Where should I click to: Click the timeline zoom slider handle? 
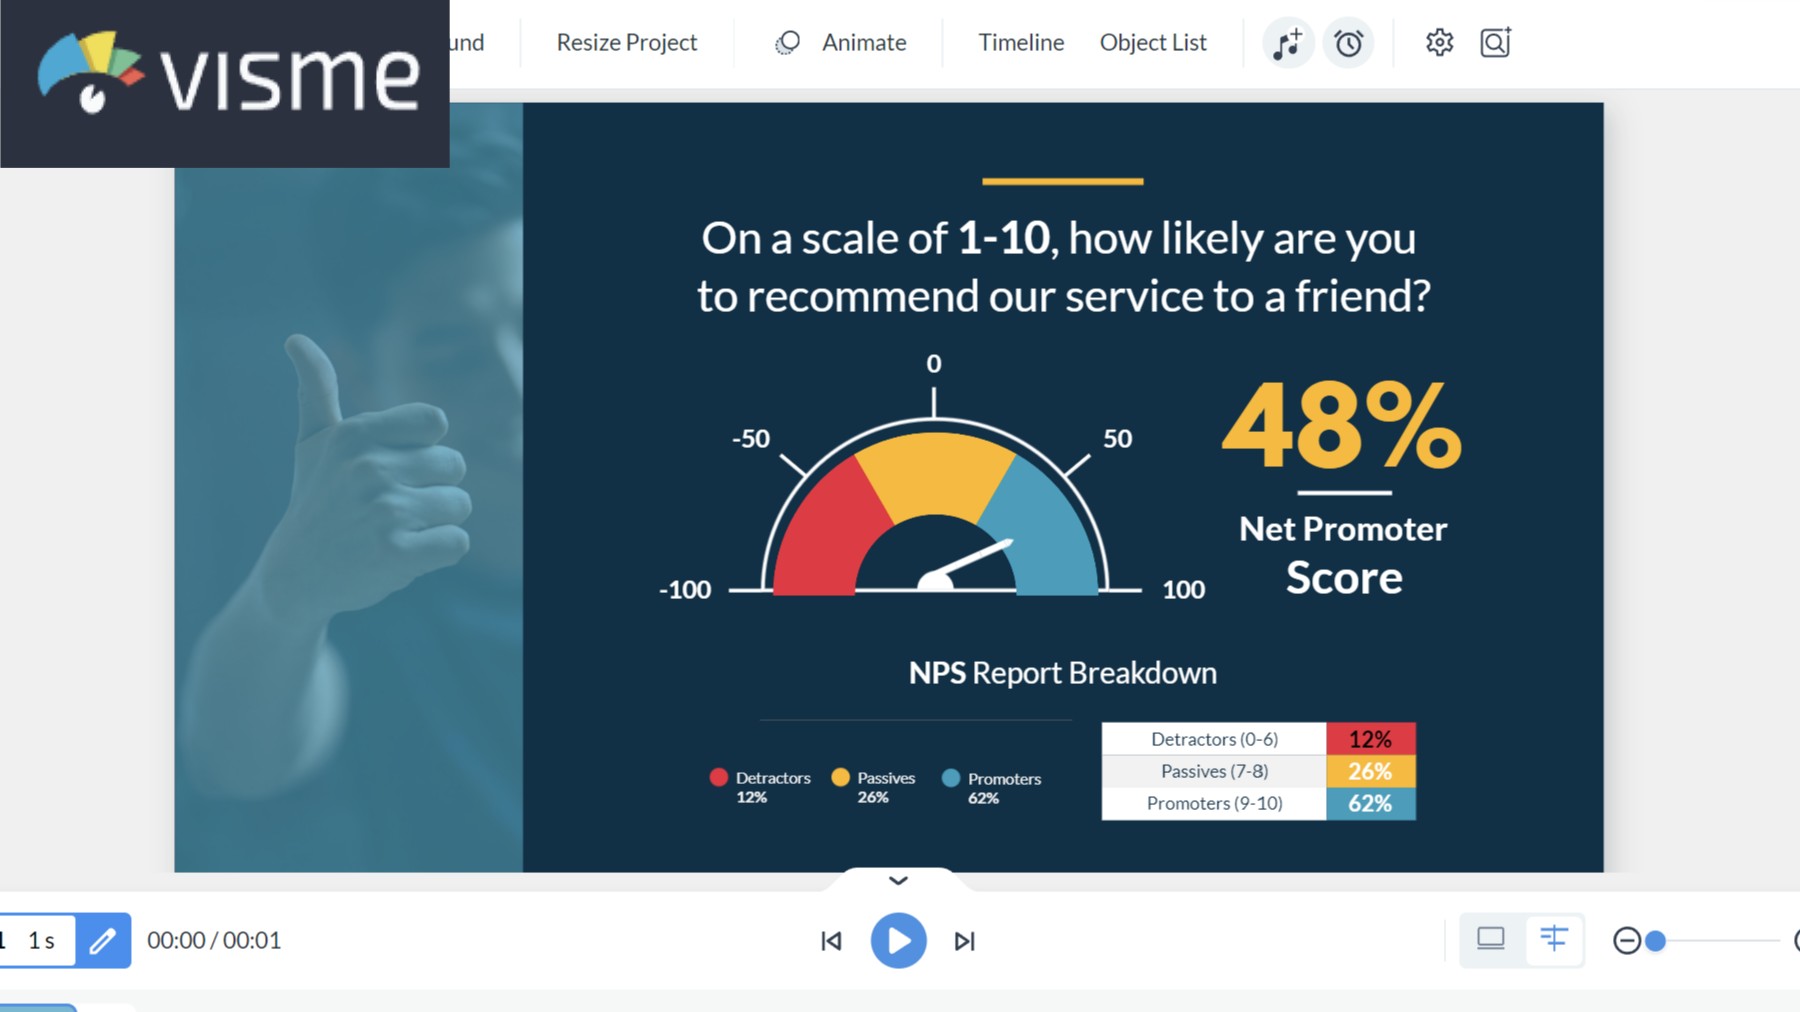(x=1655, y=941)
